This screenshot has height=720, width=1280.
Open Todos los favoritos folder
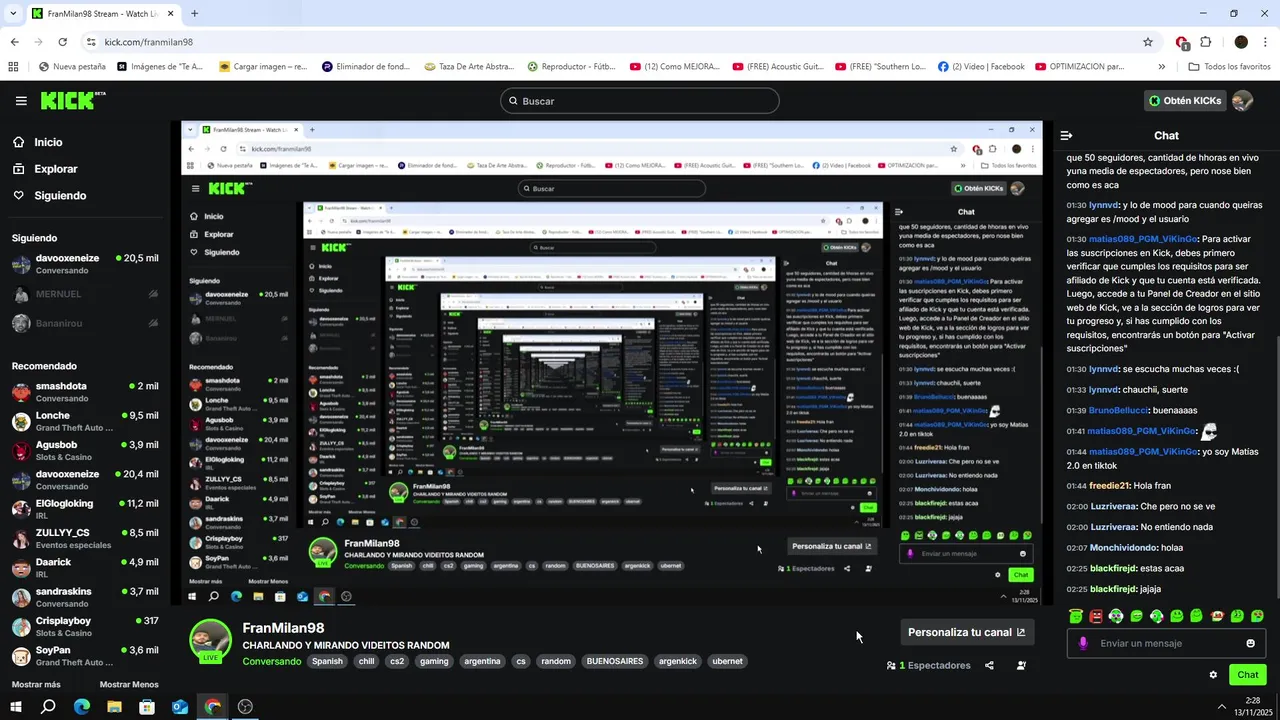(1229, 67)
